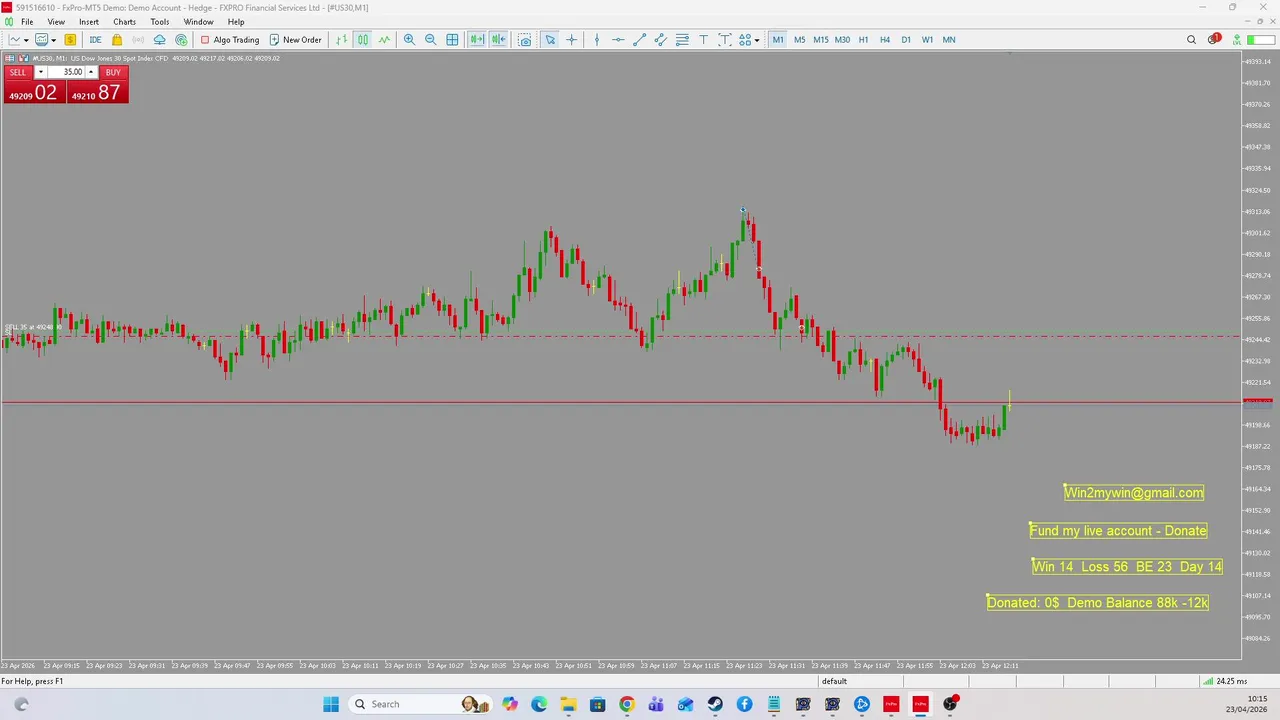The height and width of the screenshot is (720, 1280).
Task: Select the trendline drawing tool
Action: coord(640,40)
